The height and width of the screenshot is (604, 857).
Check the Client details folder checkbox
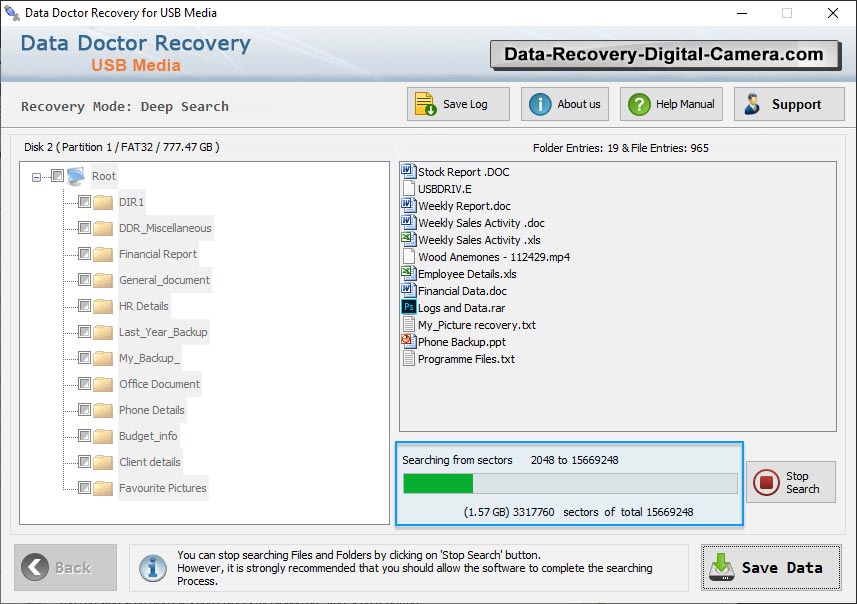(84, 462)
